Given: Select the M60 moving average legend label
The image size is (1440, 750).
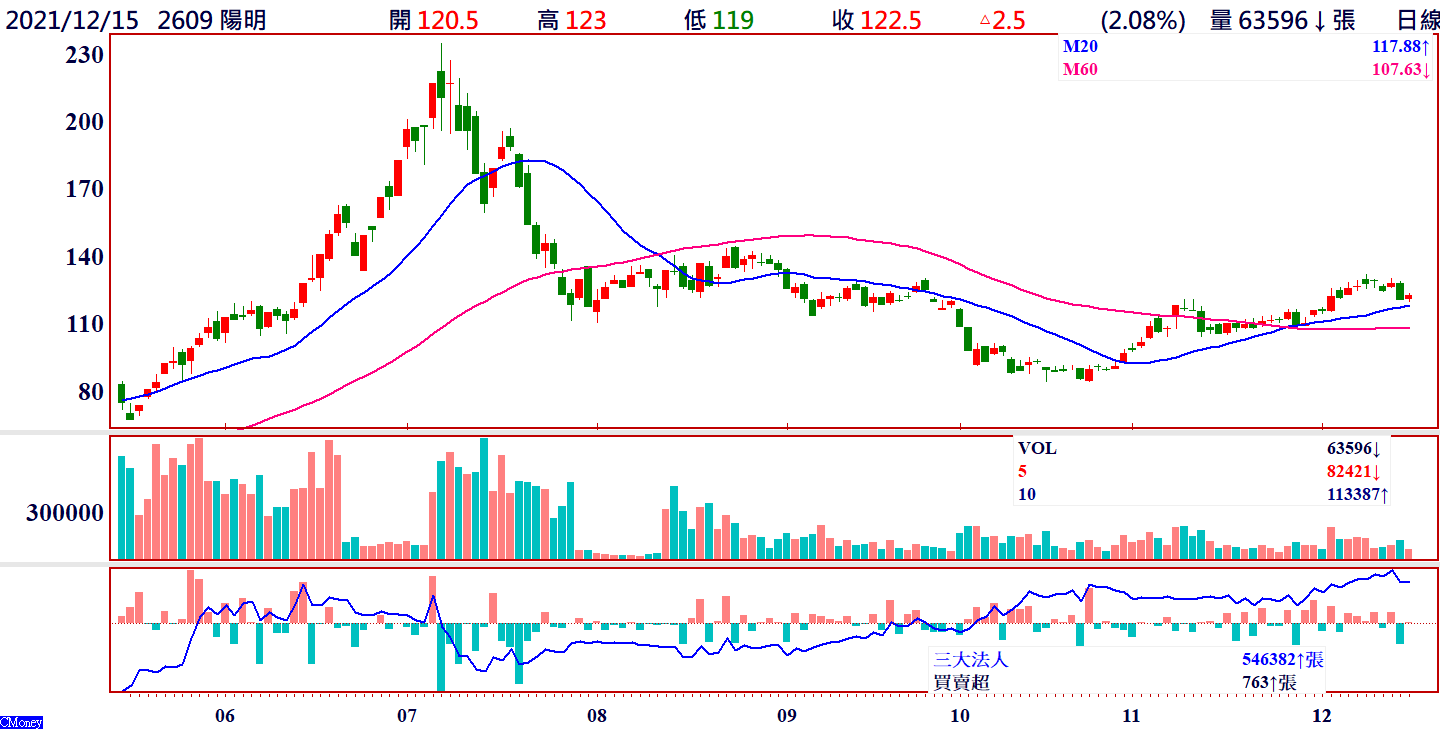Looking at the screenshot, I should click(x=1078, y=70).
